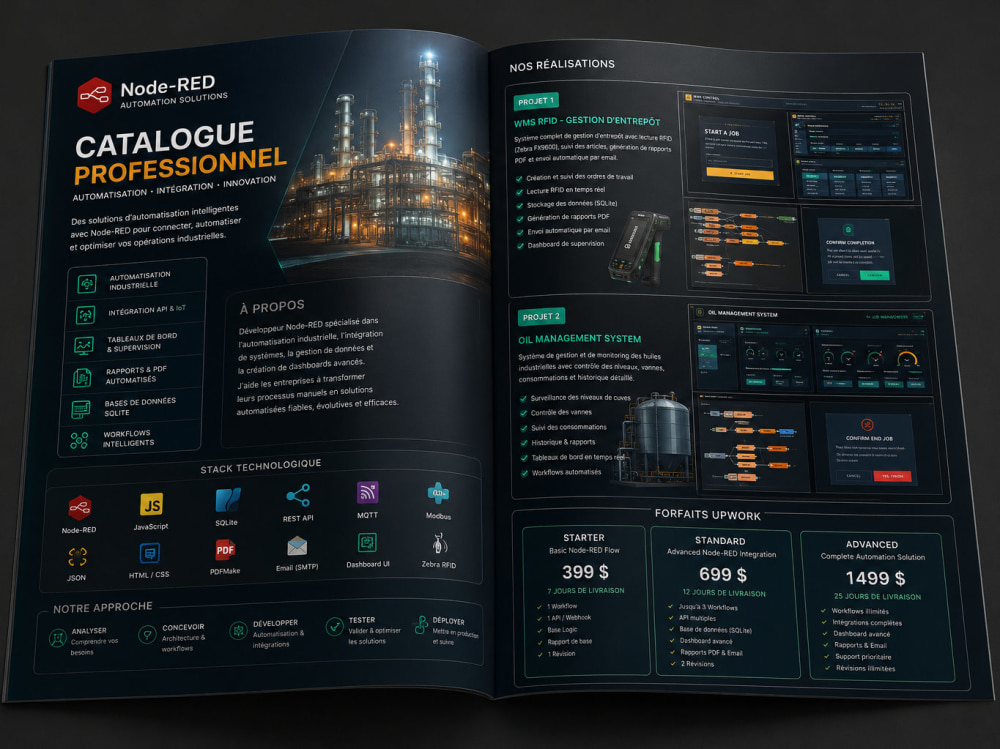Click Cancel in the Confirm Completion dialog
The height and width of the screenshot is (749, 1000).
[x=843, y=275]
